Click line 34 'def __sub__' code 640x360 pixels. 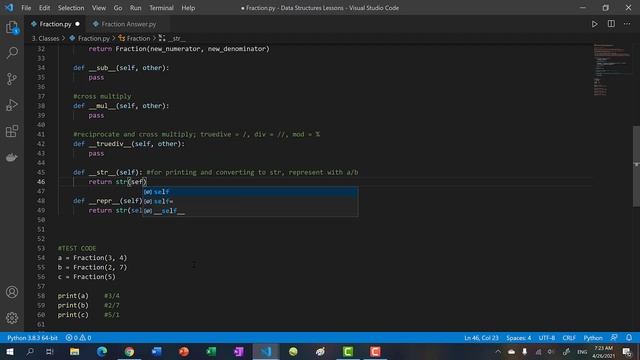pos(121,68)
